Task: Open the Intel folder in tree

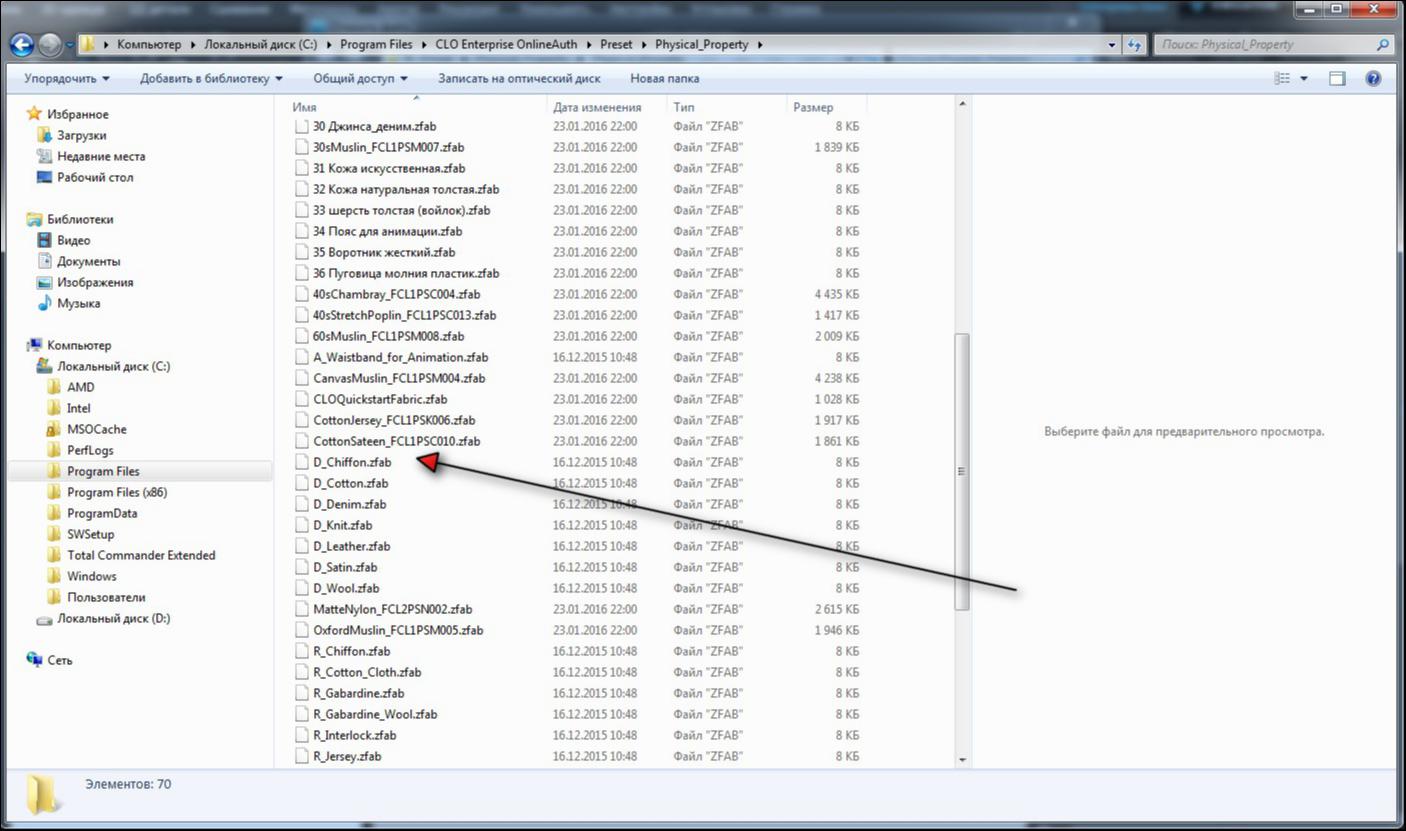Action: click(79, 408)
